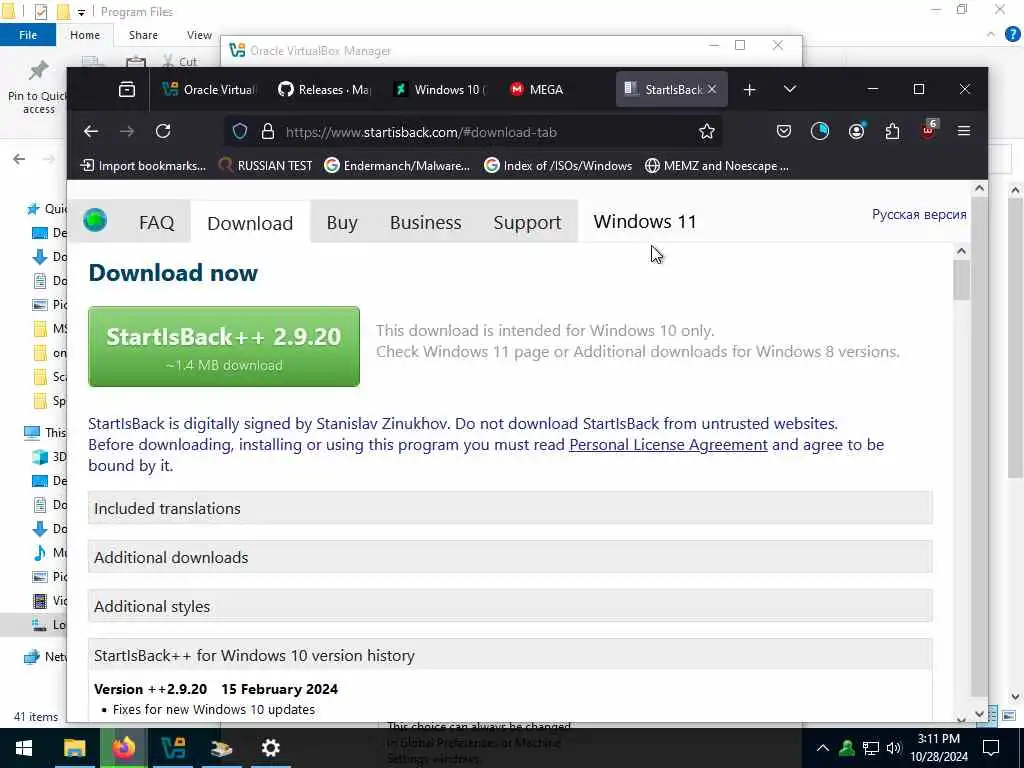Image resolution: width=1024 pixels, height=768 pixels.
Task: Expand the list all tabs chevron
Action: [790, 89]
